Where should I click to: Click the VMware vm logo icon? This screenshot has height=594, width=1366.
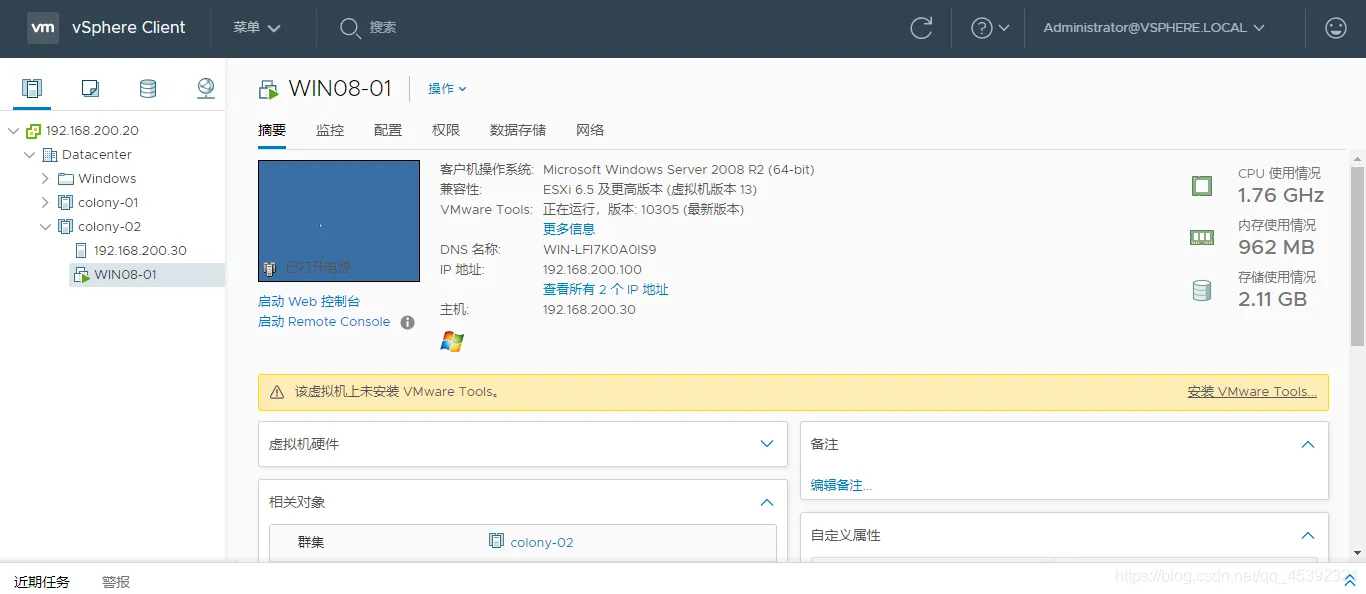point(43,28)
